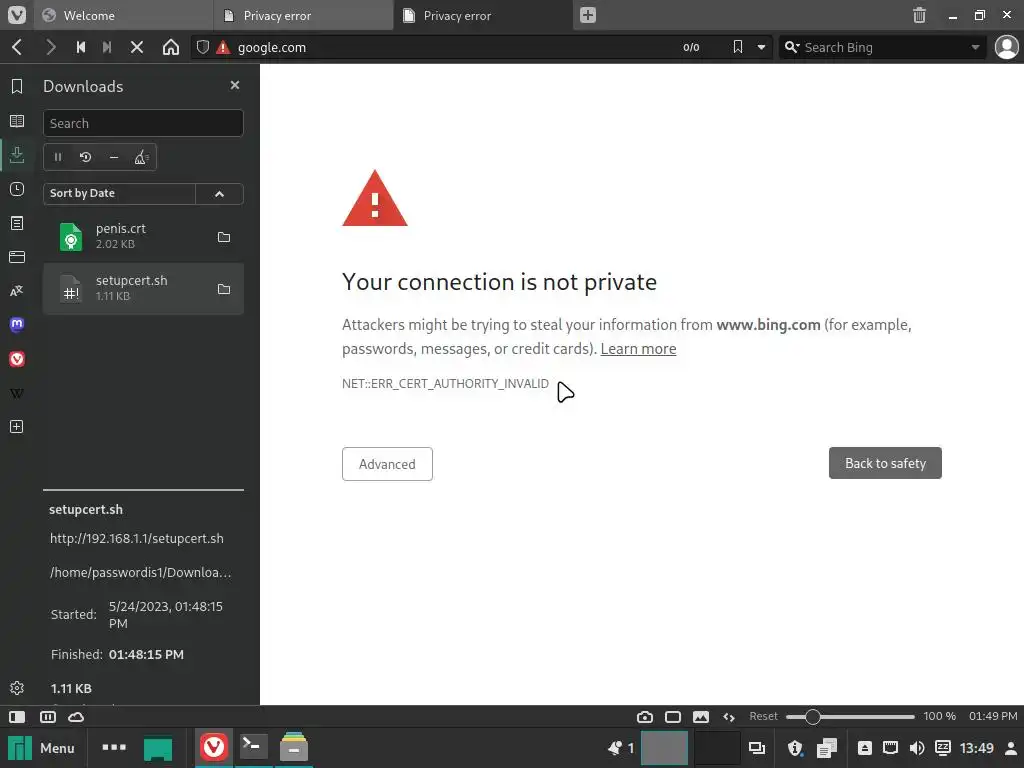Capture page with the camera icon
The height and width of the screenshot is (768, 1024).
pos(645,716)
